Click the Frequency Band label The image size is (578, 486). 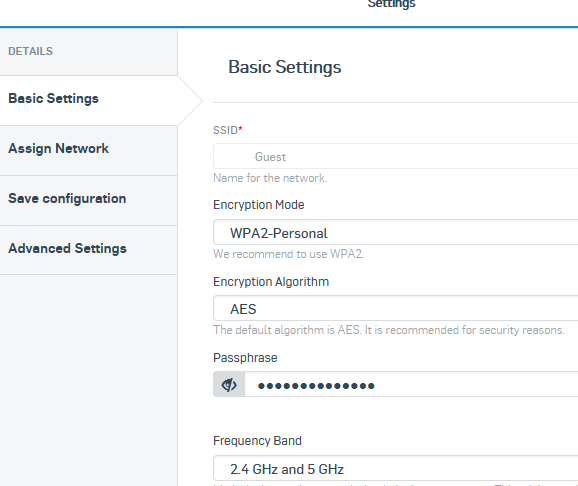tap(257, 441)
